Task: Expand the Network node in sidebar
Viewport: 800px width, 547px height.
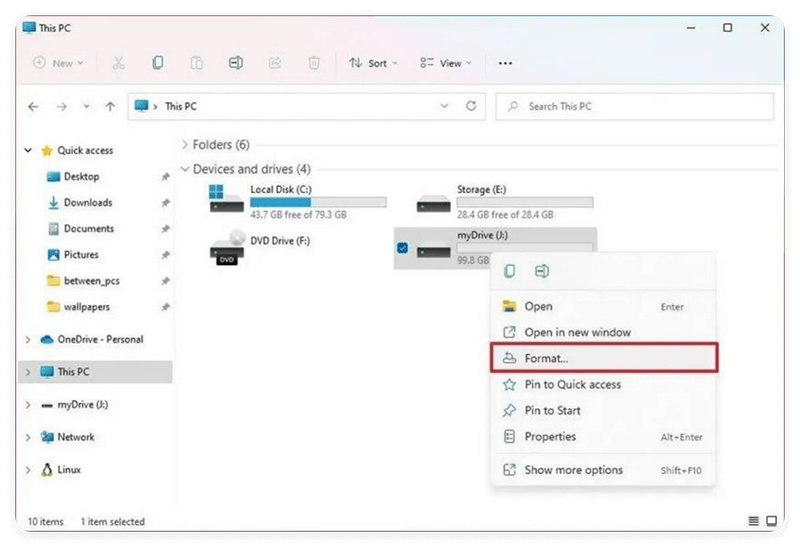Action: [x=28, y=437]
